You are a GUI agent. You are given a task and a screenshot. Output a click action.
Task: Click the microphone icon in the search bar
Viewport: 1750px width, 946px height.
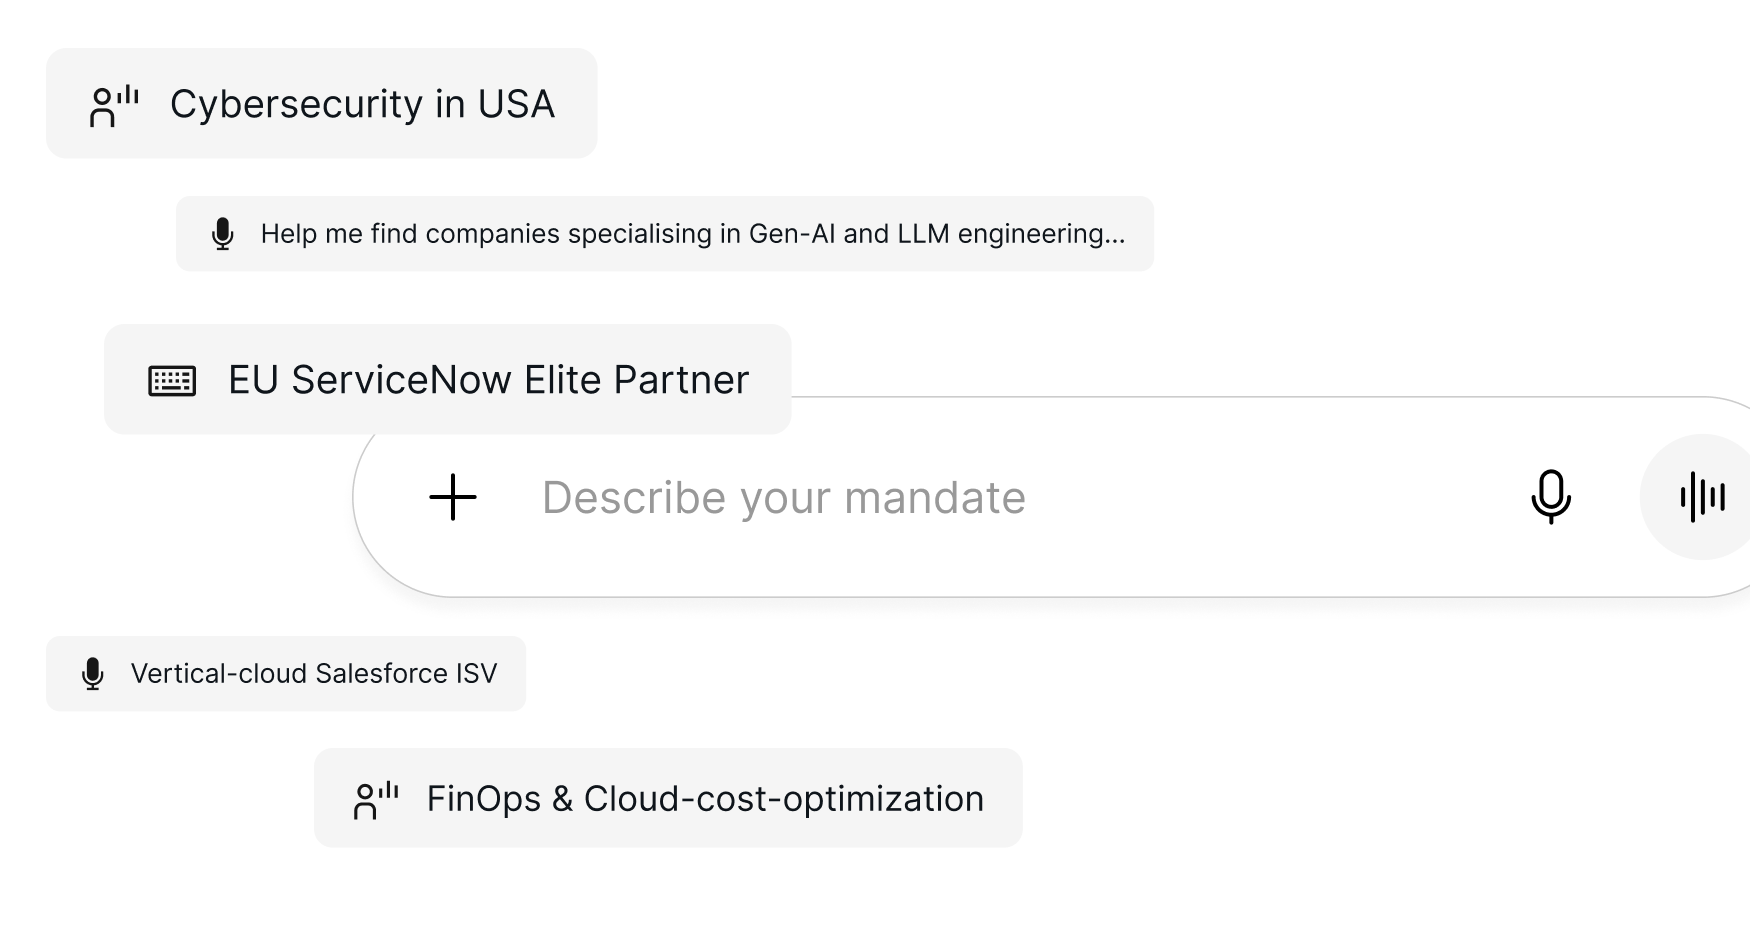click(1551, 497)
